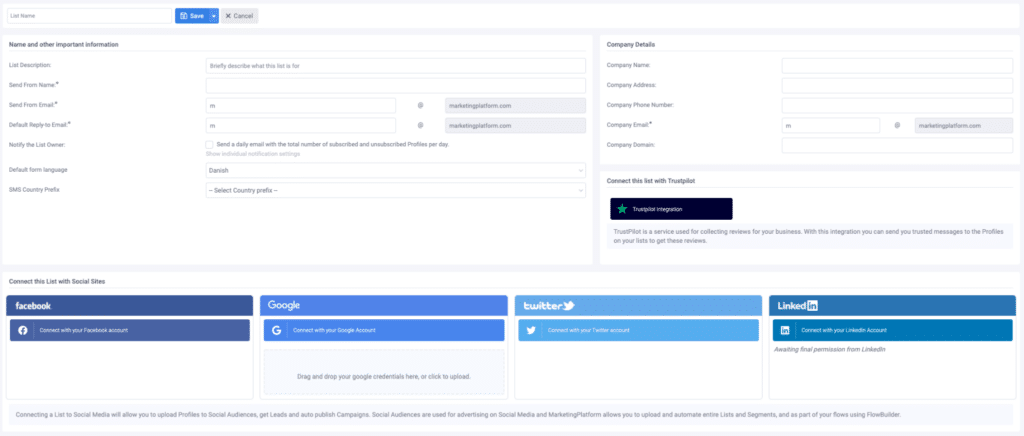Edit the Default Reply-to Email local part

click(x=300, y=125)
